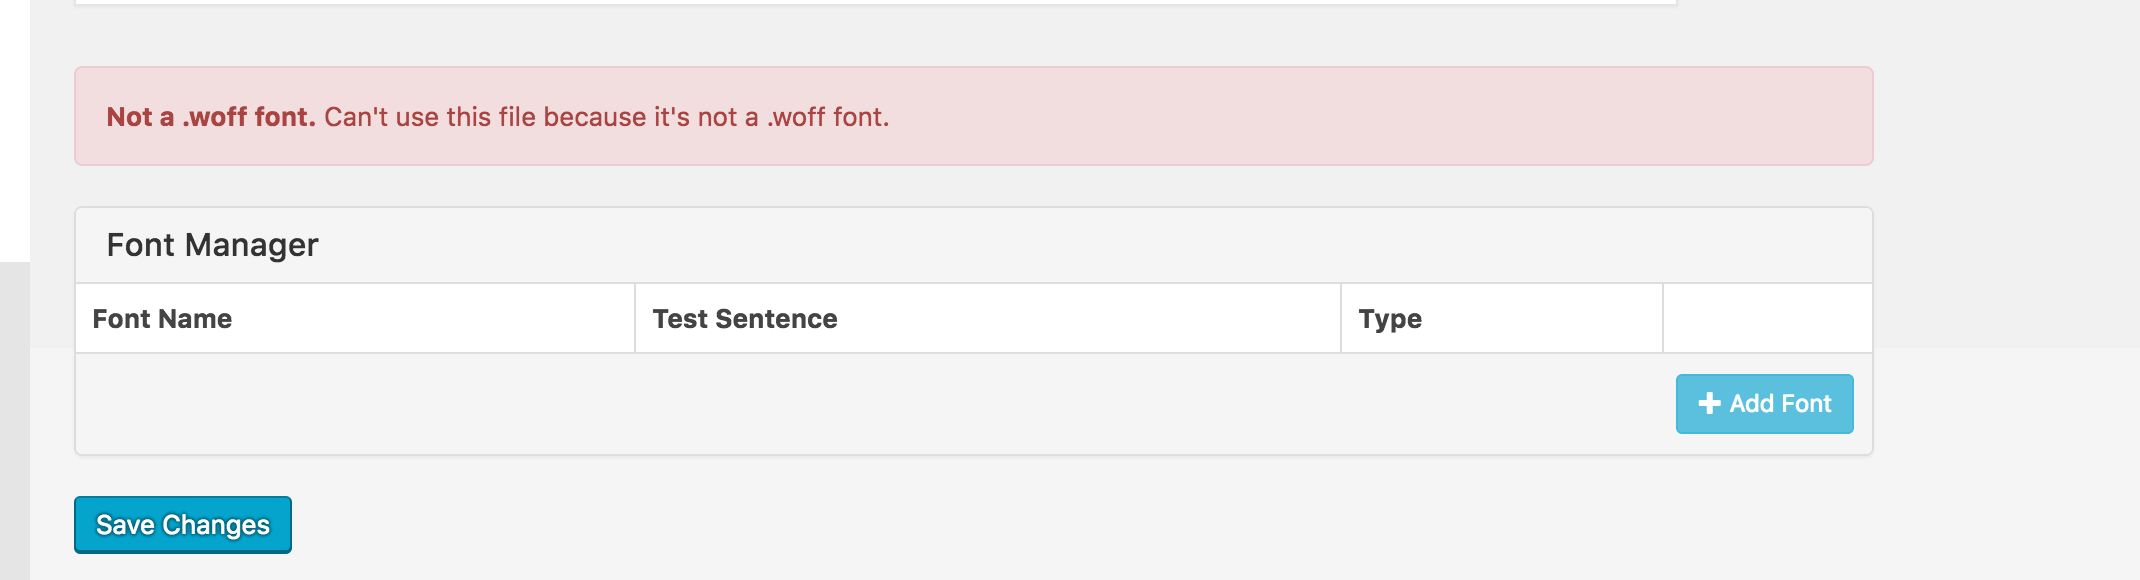2140x580 pixels.
Task: Click the "Add Font" label text
Action: point(1780,404)
